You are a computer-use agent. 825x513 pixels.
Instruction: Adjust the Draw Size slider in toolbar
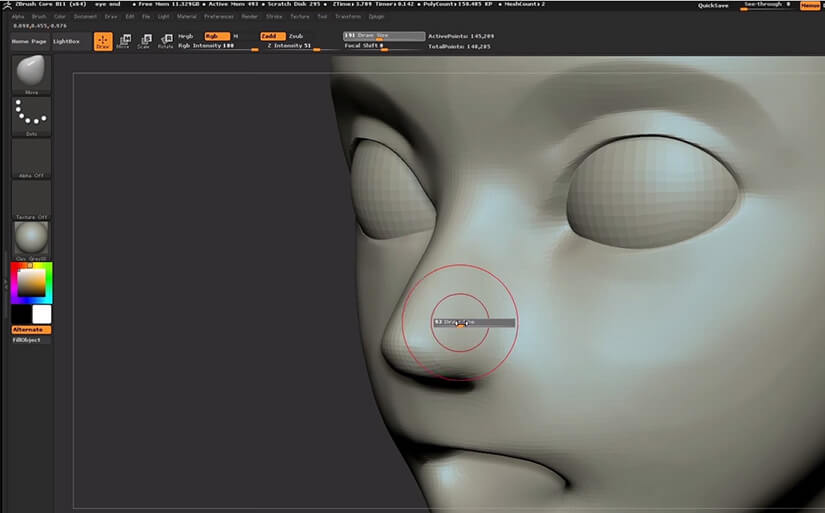click(x=384, y=36)
